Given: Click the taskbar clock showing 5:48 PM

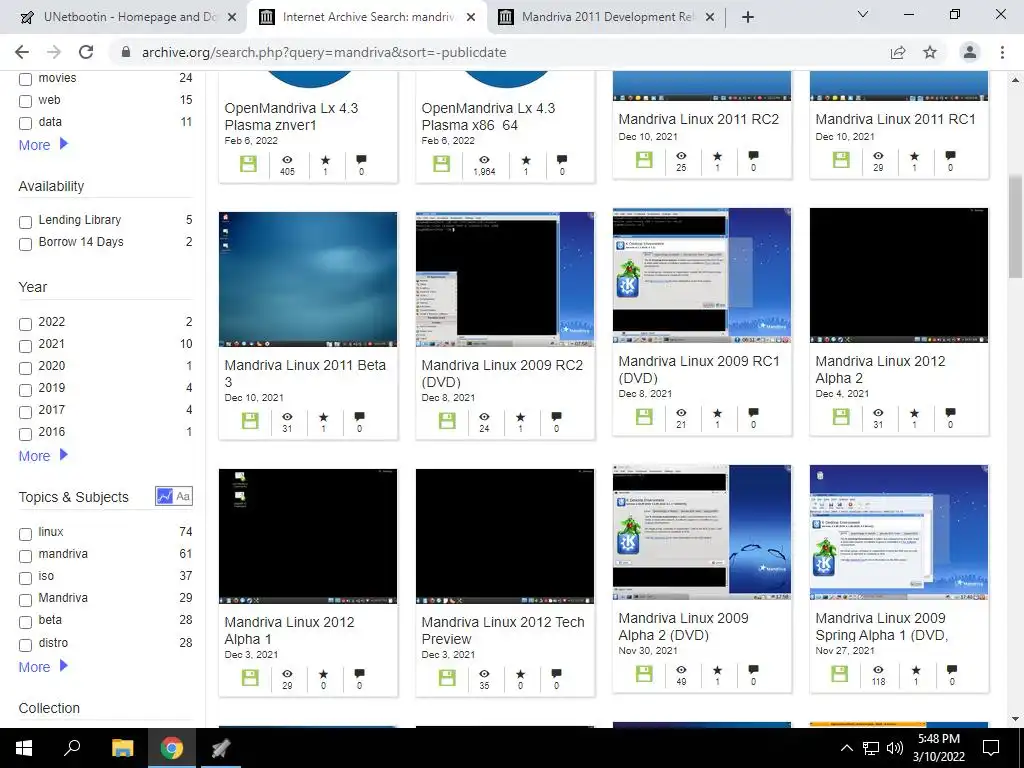Looking at the screenshot, I should (938, 748).
